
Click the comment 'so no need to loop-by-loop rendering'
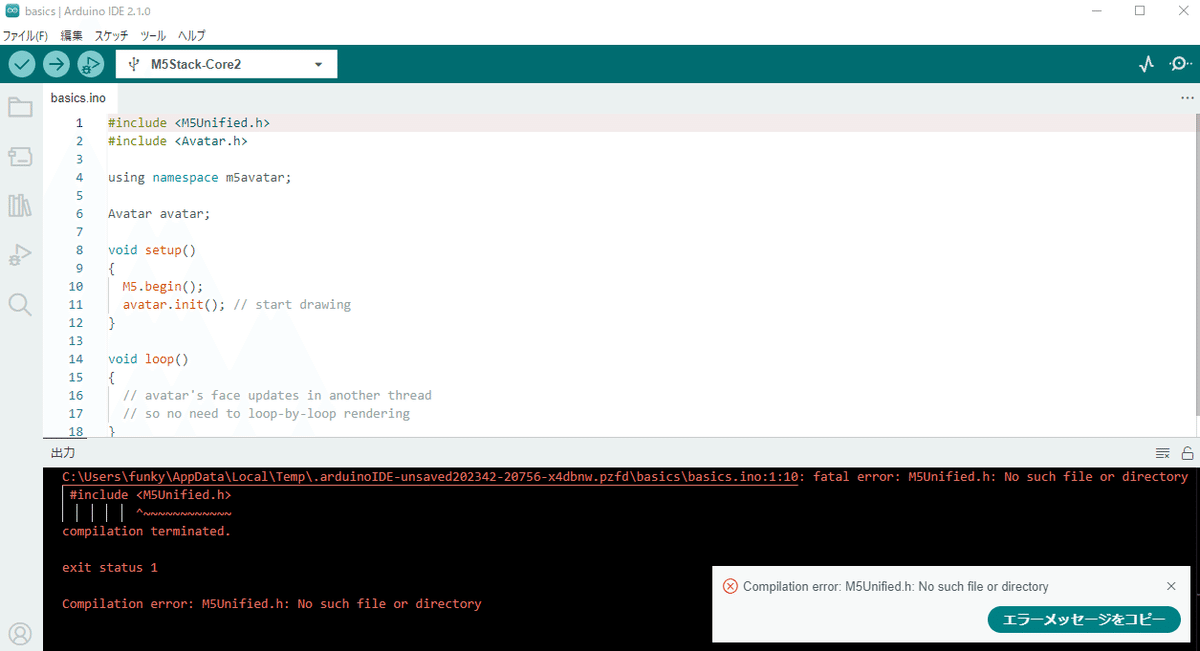266,413
